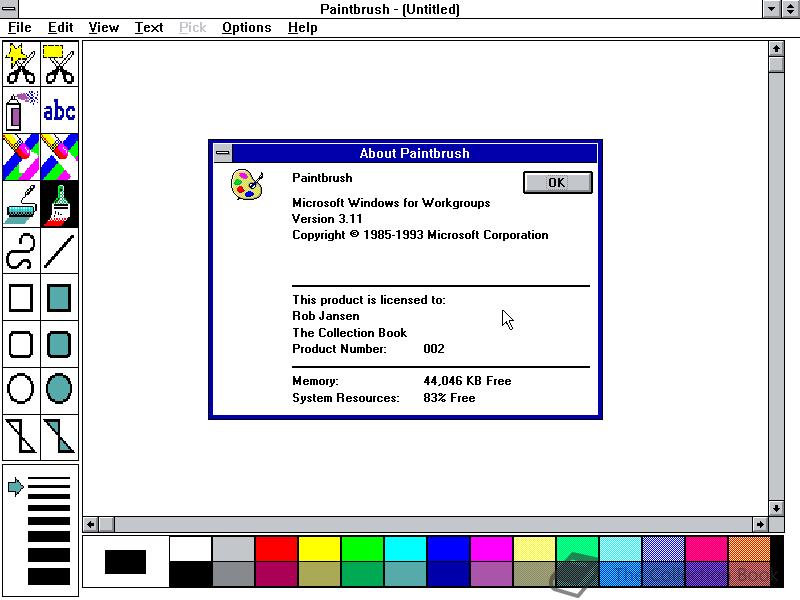
Task: Pick the teal color swatch
Action: tap(406, 573)
